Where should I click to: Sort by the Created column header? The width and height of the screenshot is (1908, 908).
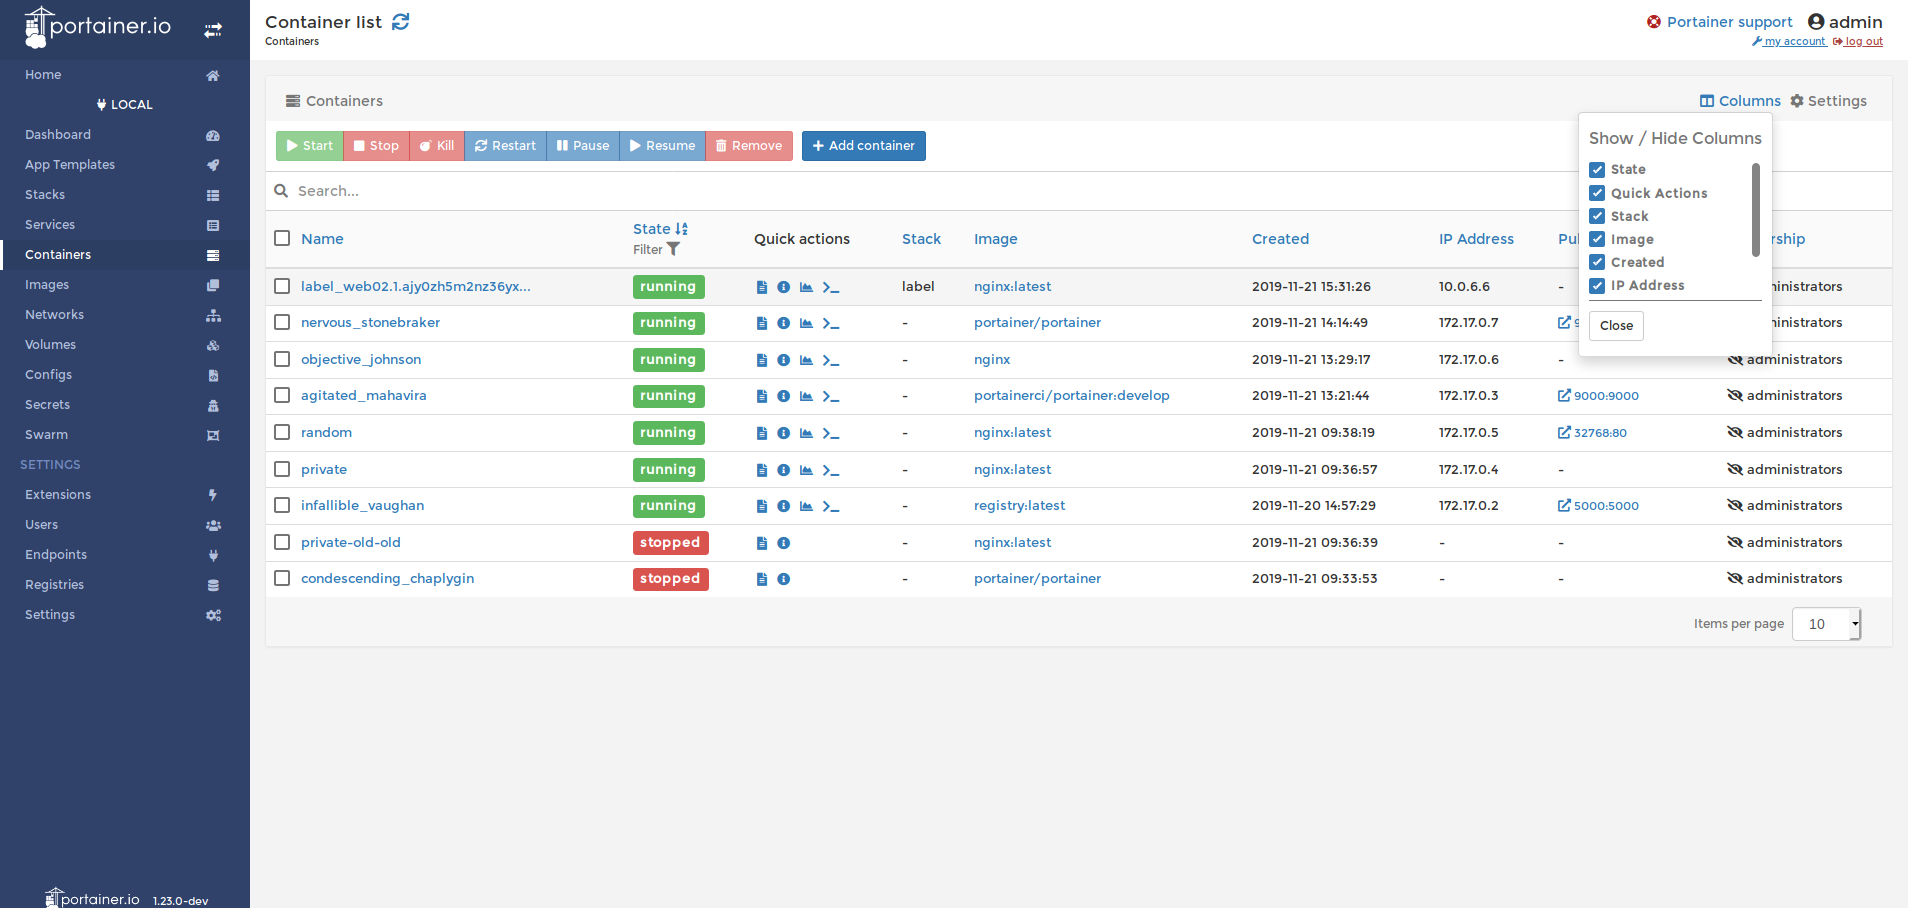point(1280,239)
